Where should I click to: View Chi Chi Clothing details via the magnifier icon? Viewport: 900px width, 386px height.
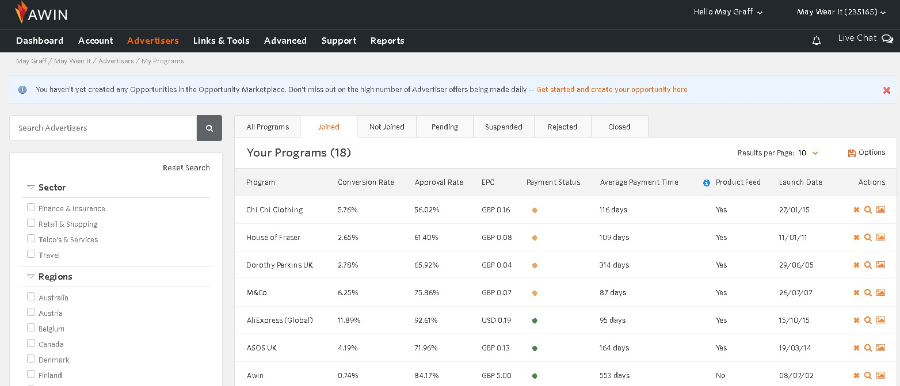[x=868, y=210]
